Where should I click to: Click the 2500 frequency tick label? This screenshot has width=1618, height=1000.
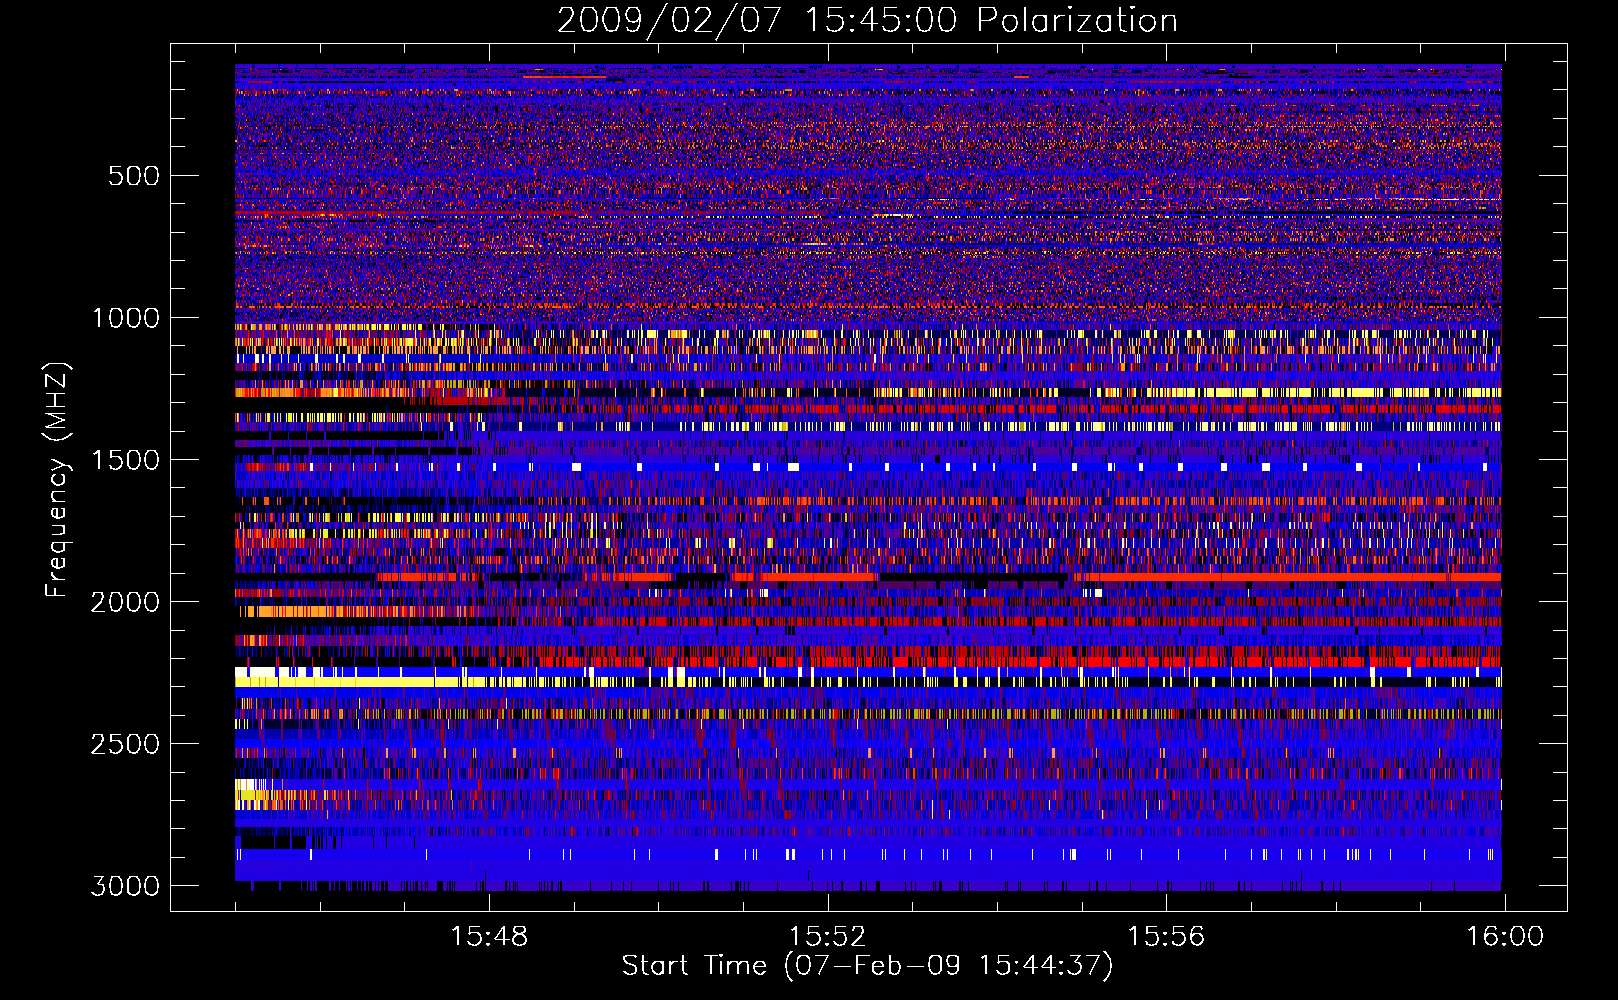125,744
